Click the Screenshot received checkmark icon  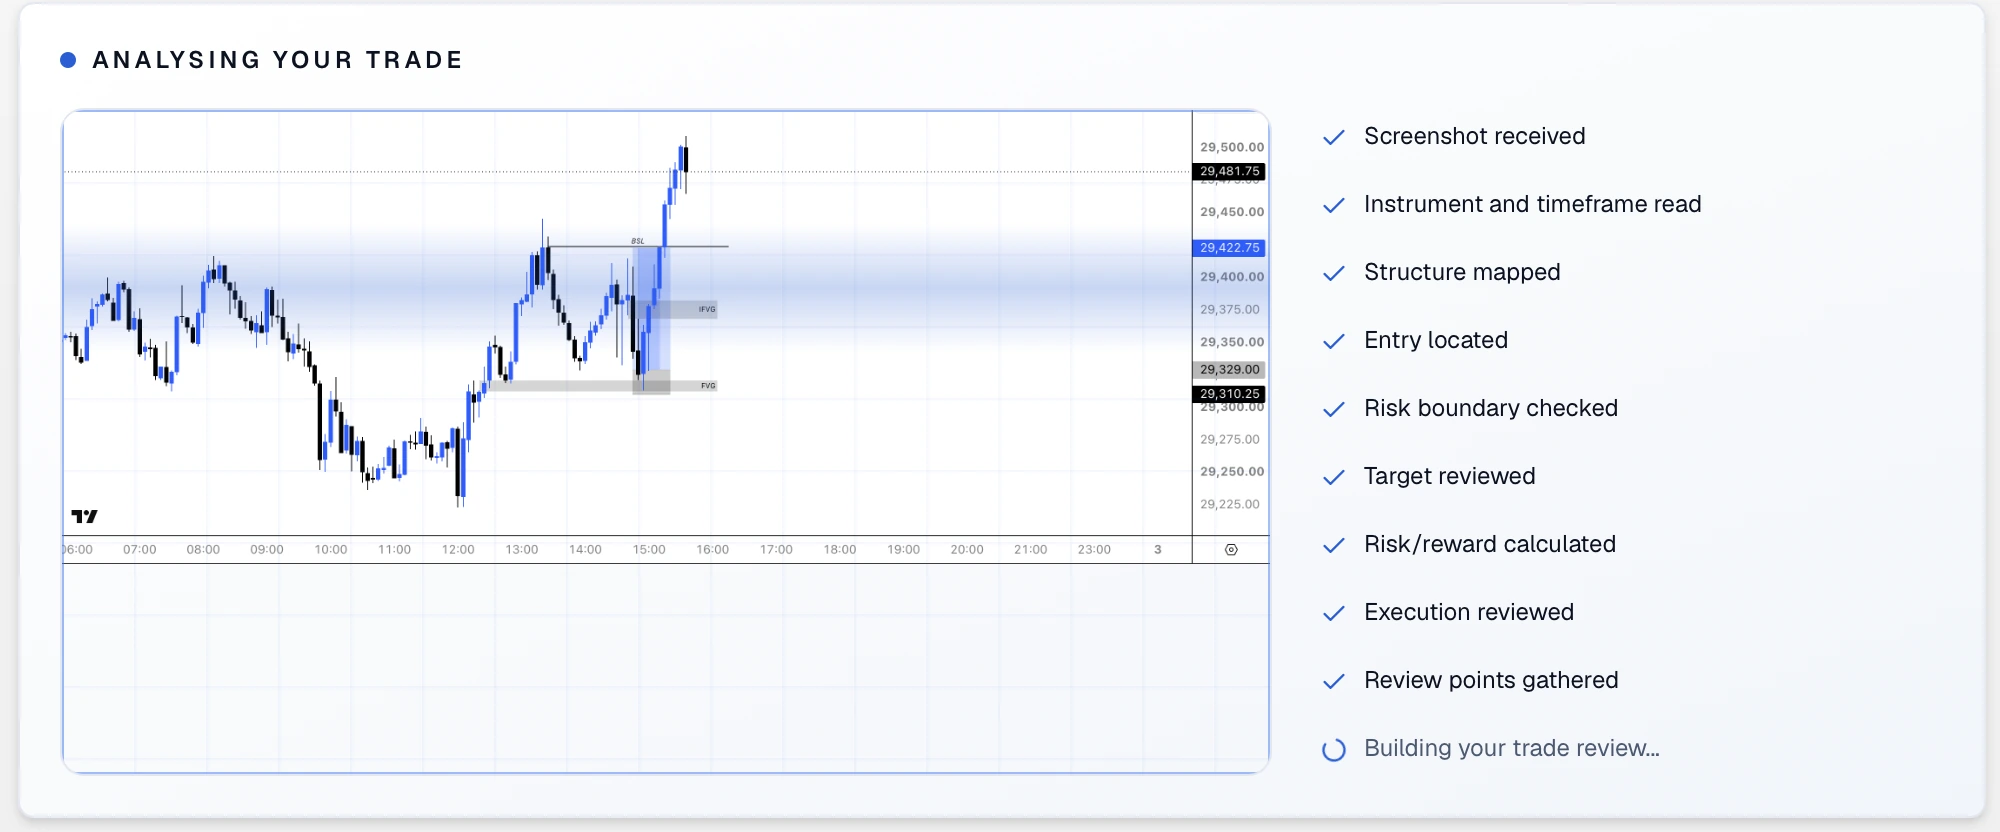click(1334, 138)
